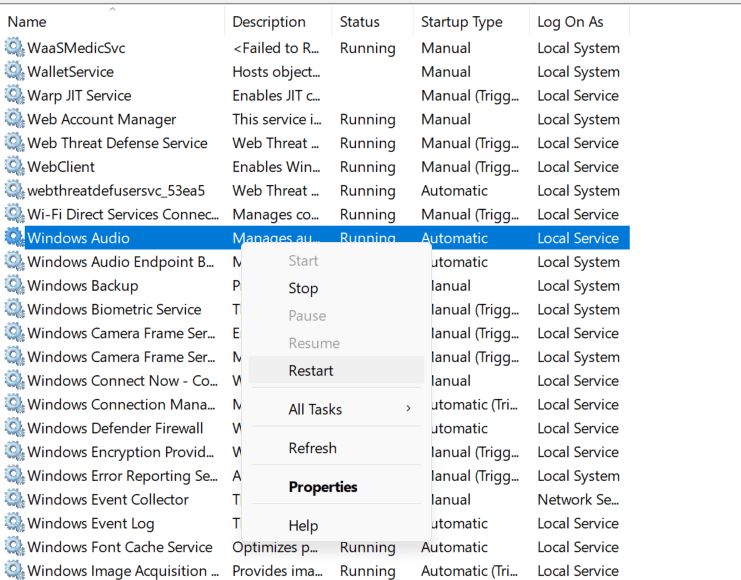Select webthreatdefusersvc_53ea5 service name
The image size is (741, 580).
[116, 190]
